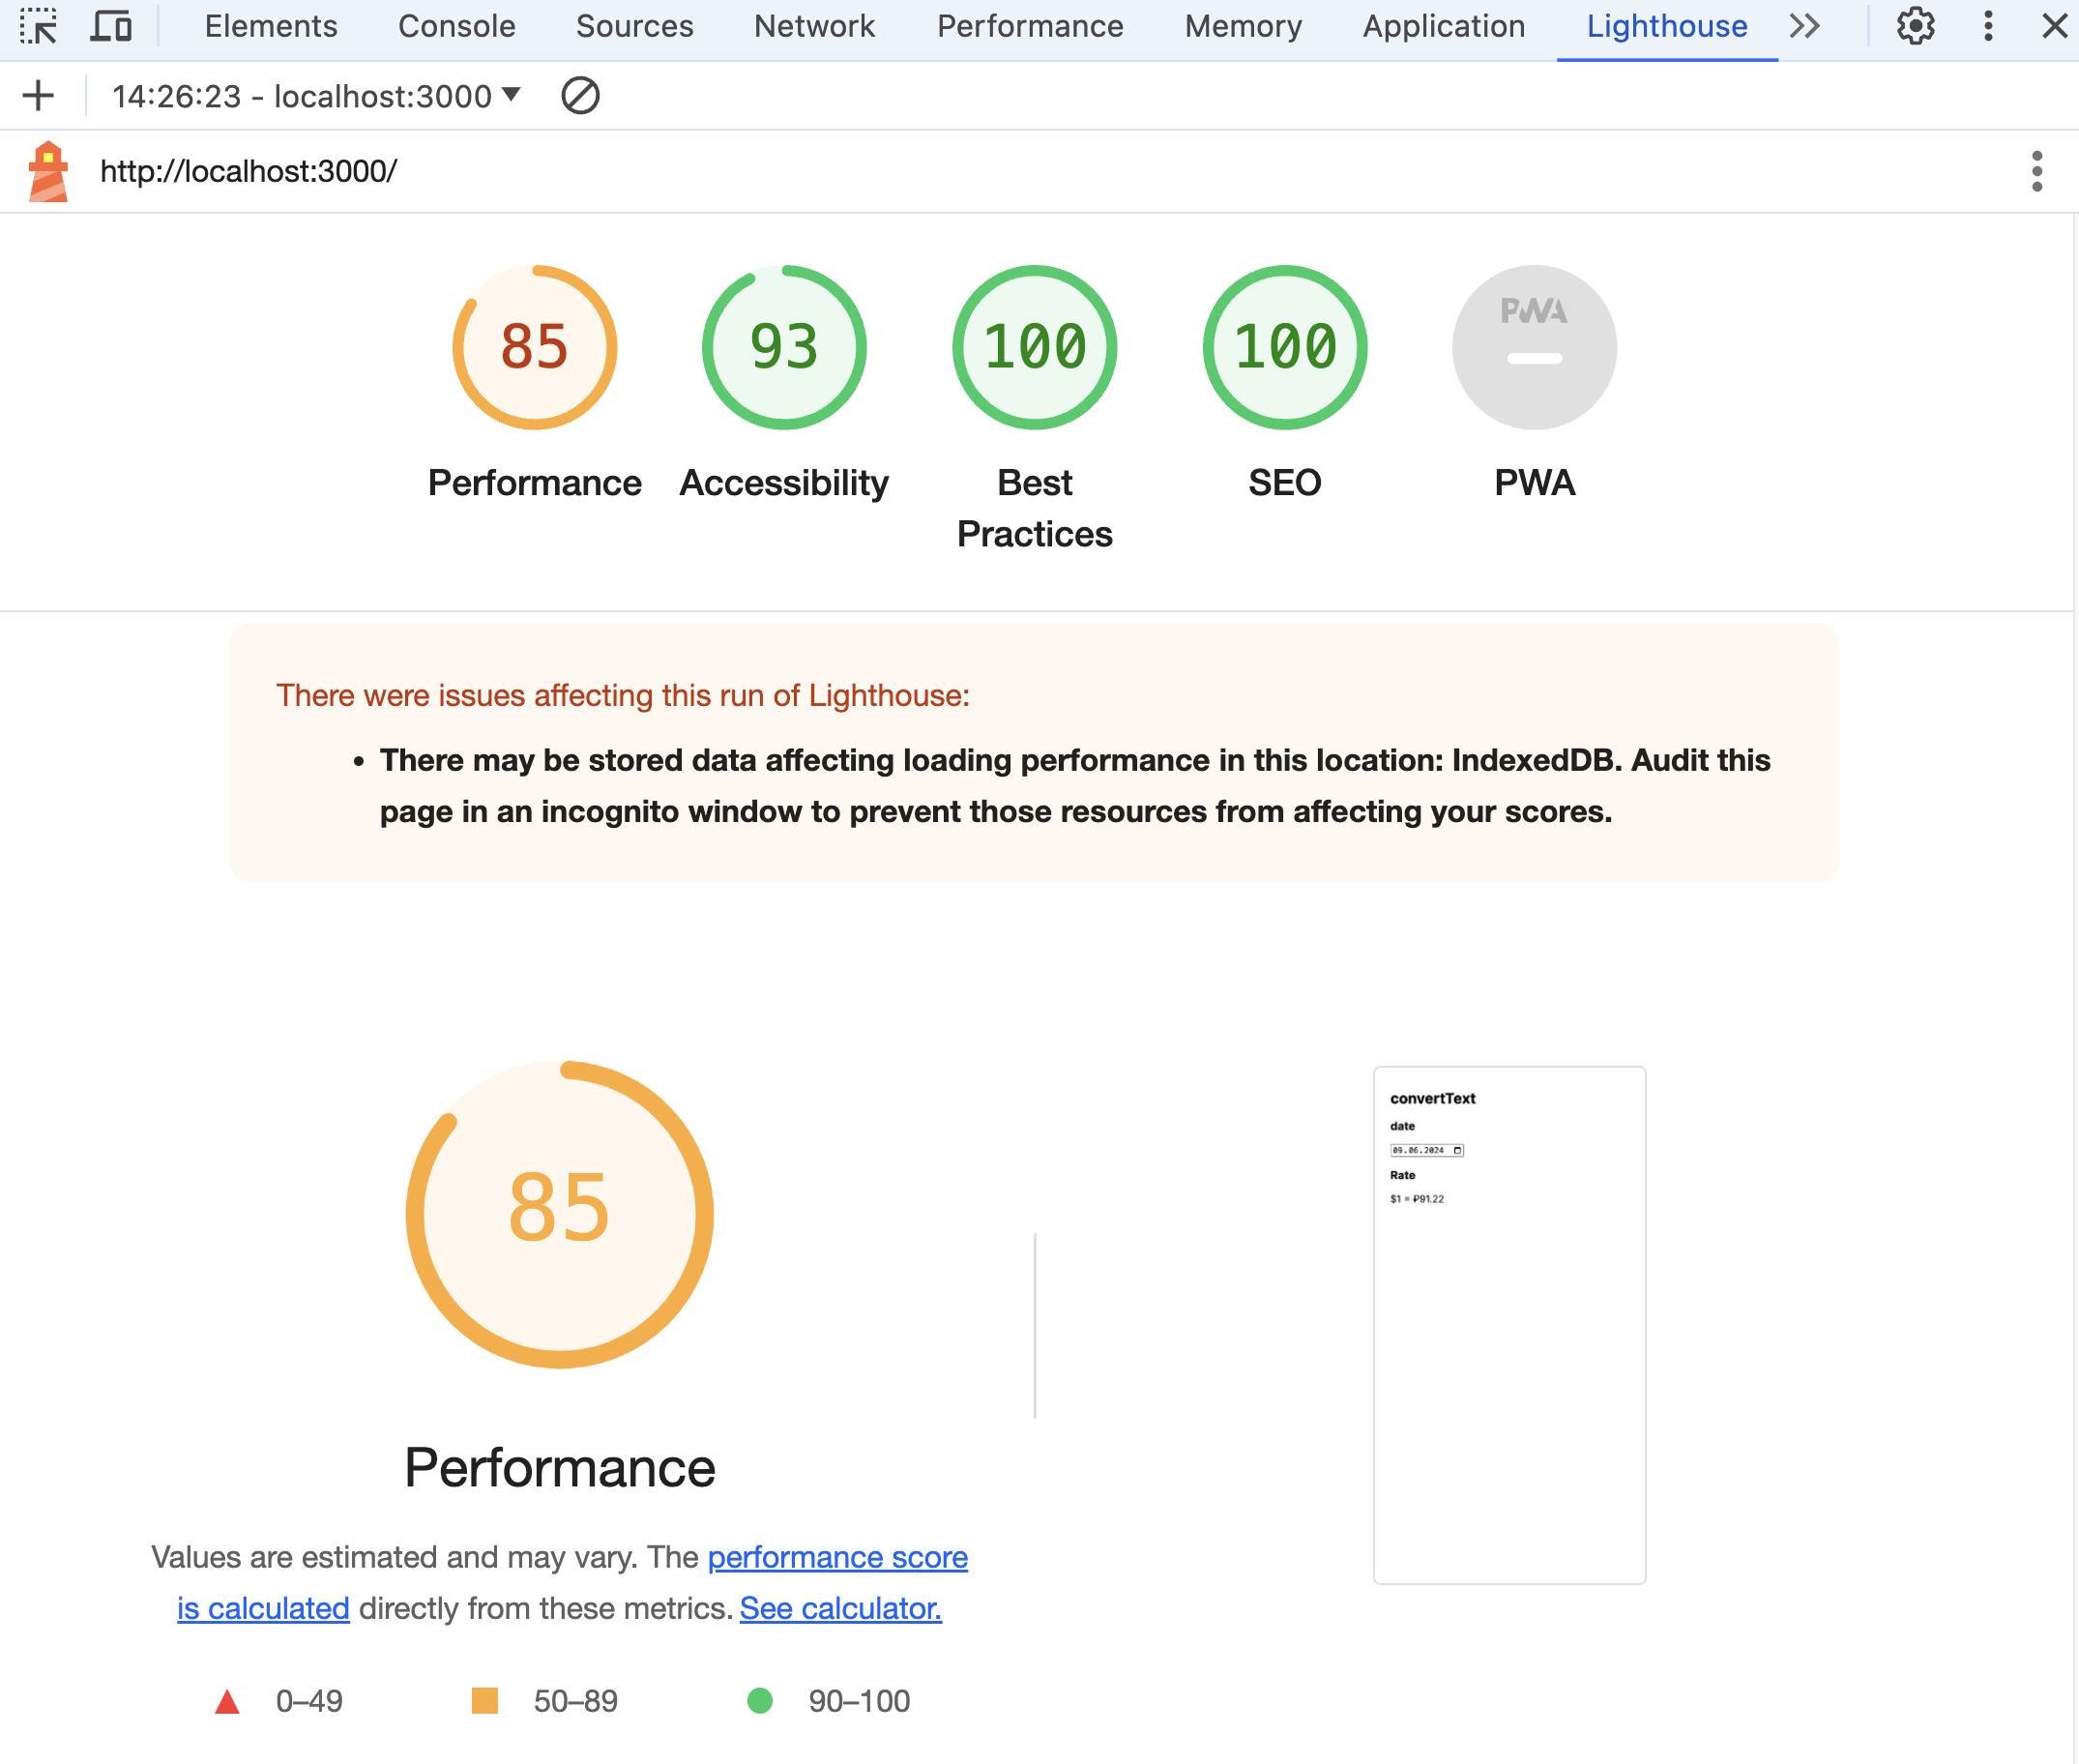This screenshot has width=2079, height=1764.
Task: Switch to the Console tab
Action: (x=456, y=26)
